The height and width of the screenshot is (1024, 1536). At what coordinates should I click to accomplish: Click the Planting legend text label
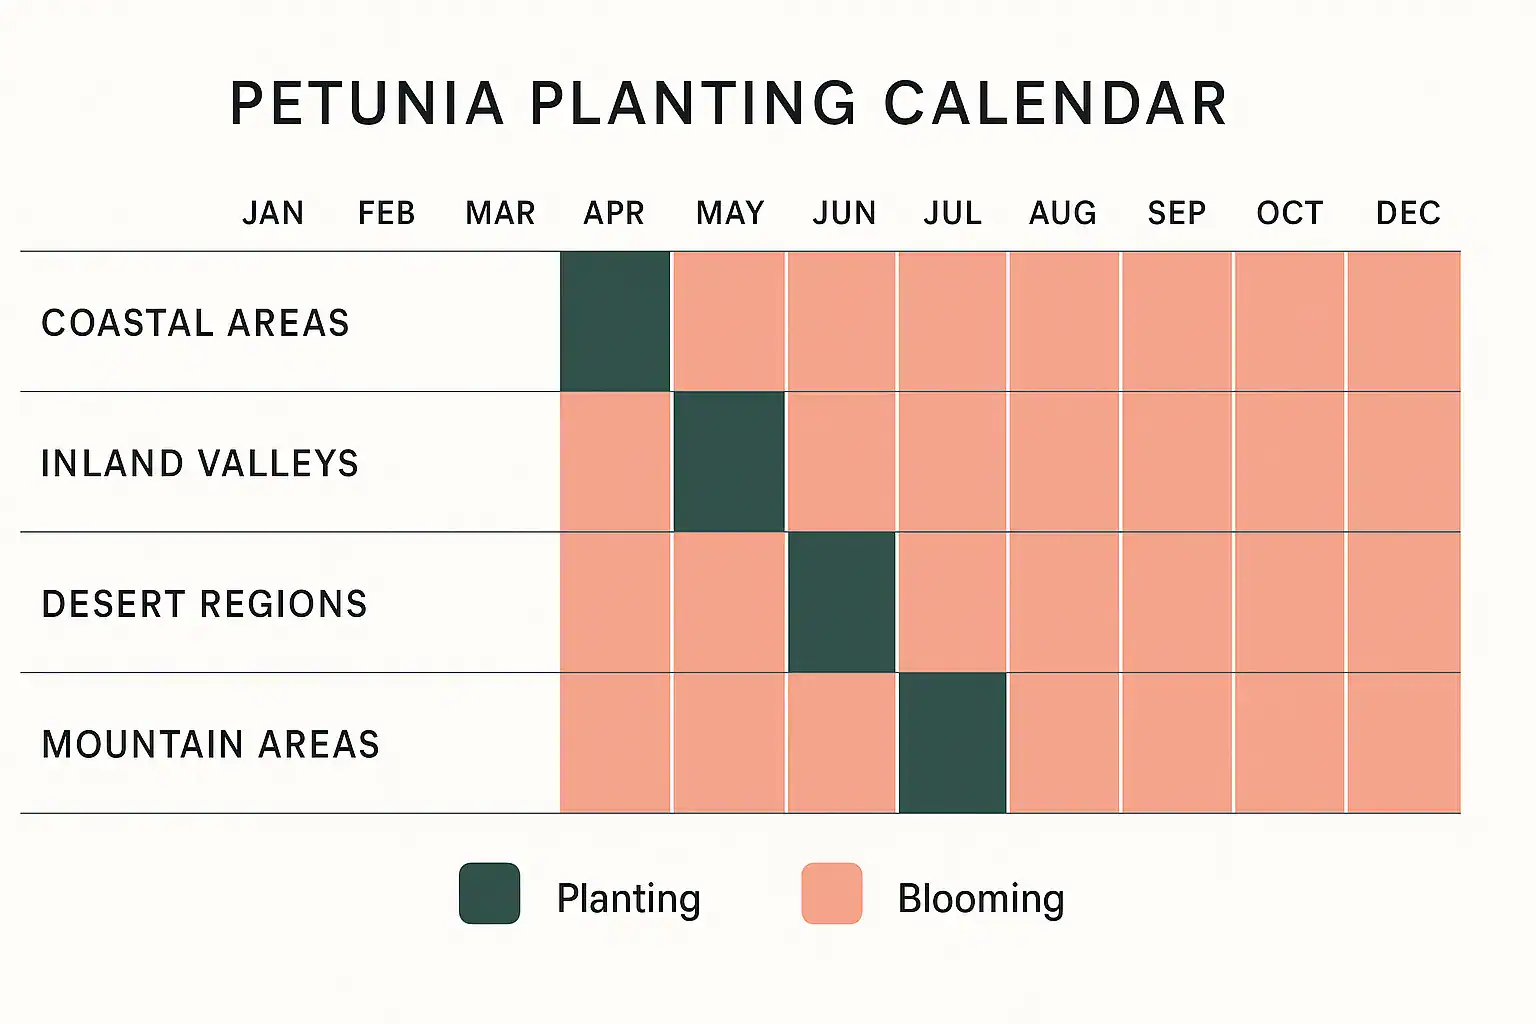(628, 898)
